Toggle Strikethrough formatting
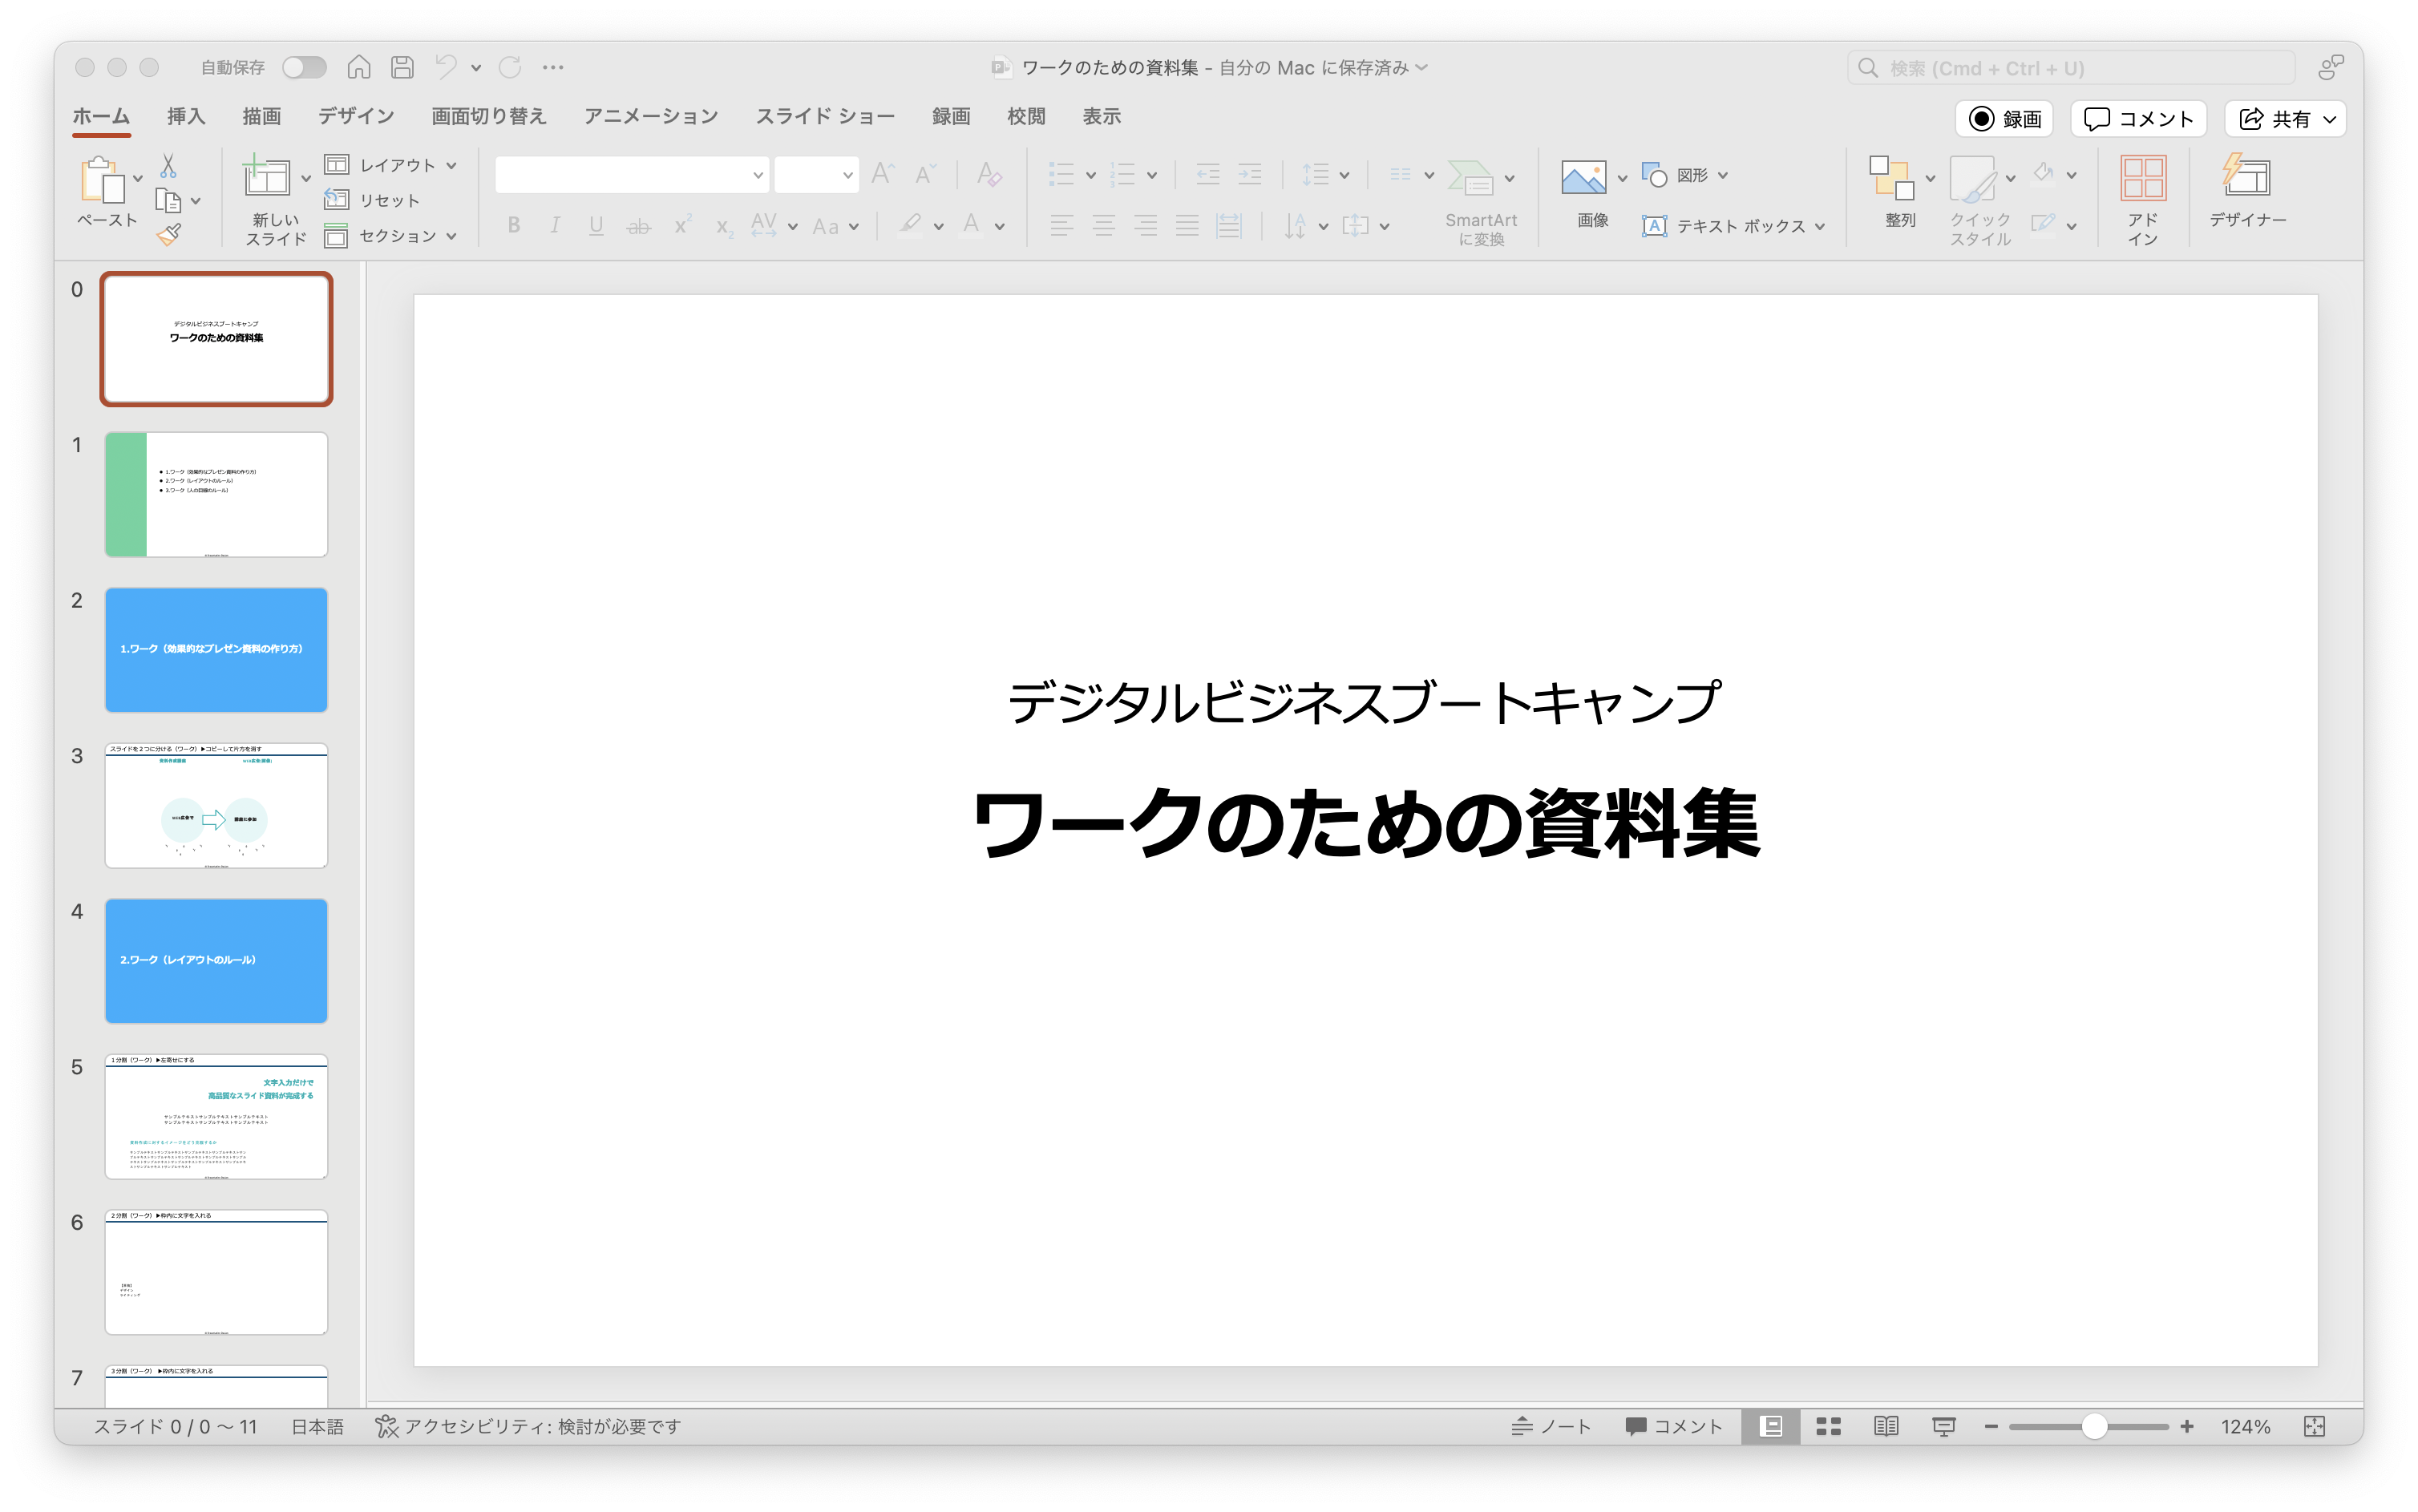This screenshot has height=1512, width=2418. click(638, 227)
